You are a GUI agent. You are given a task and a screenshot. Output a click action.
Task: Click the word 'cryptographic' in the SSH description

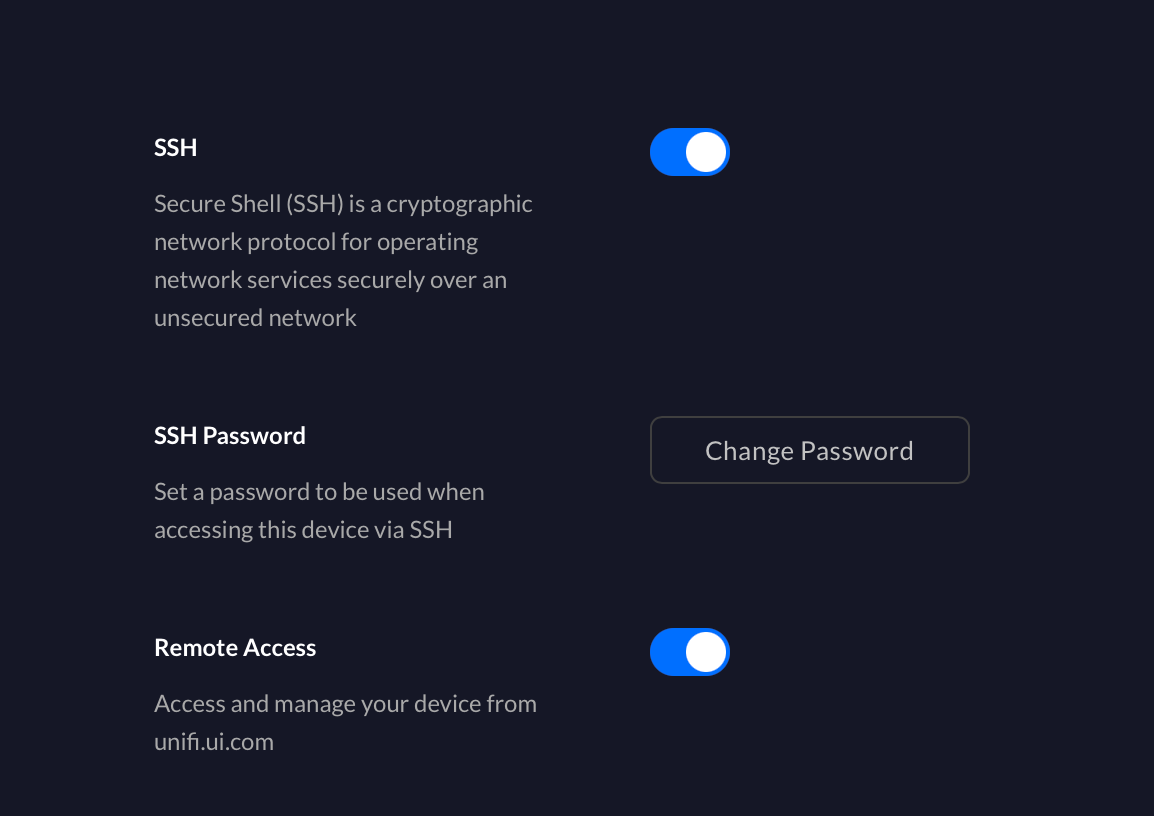point(459,204)
